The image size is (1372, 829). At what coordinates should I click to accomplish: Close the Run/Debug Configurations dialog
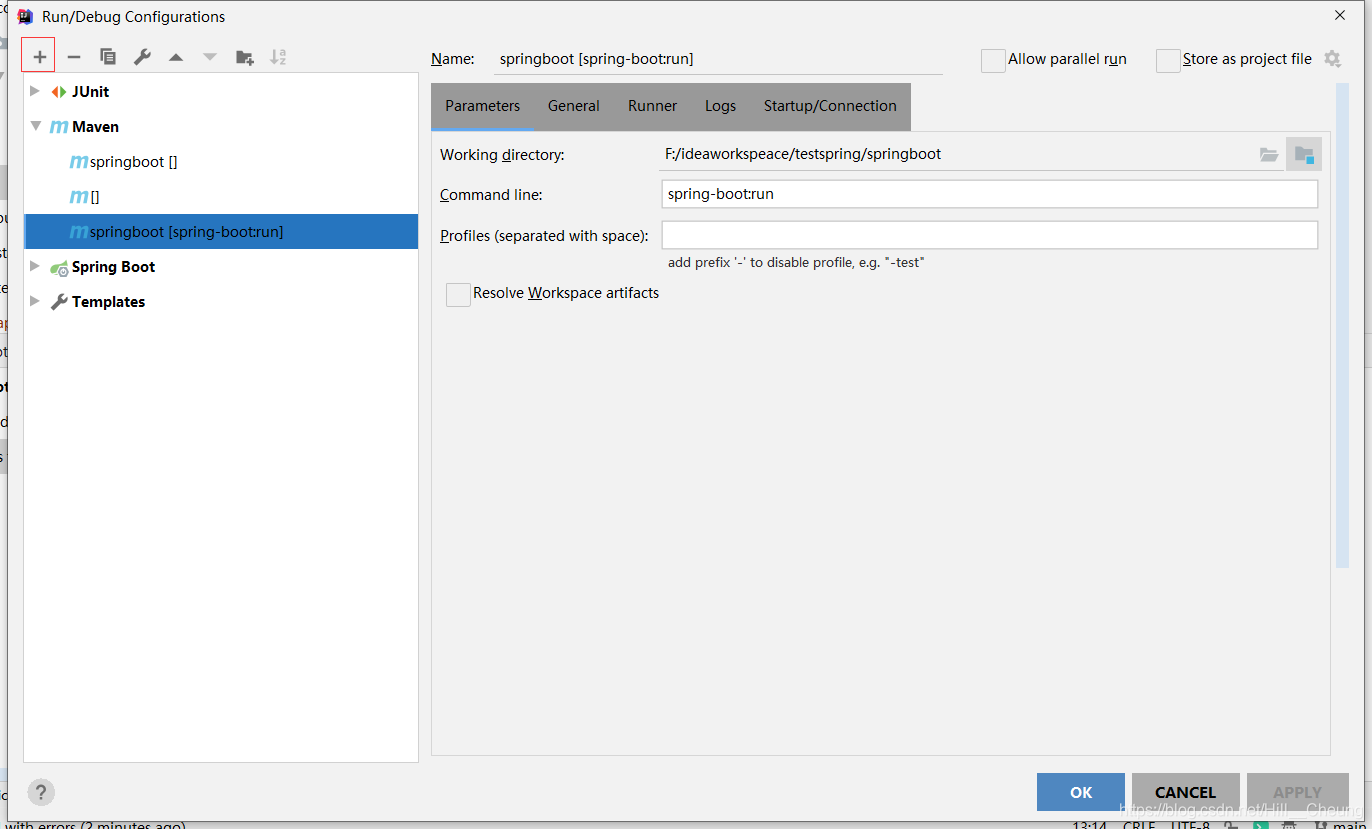click(x=1340, y=15)
